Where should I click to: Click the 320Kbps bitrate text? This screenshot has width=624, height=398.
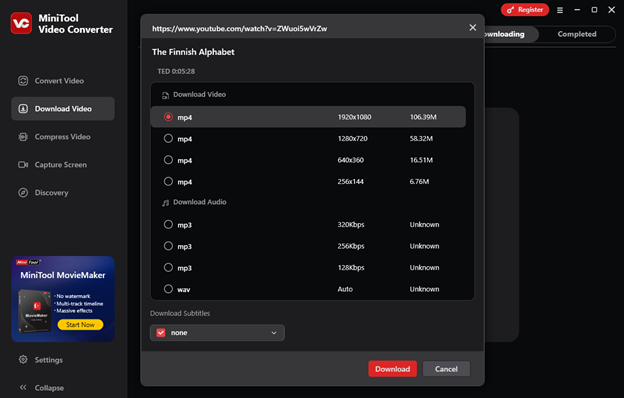click(x=351, y=224)
